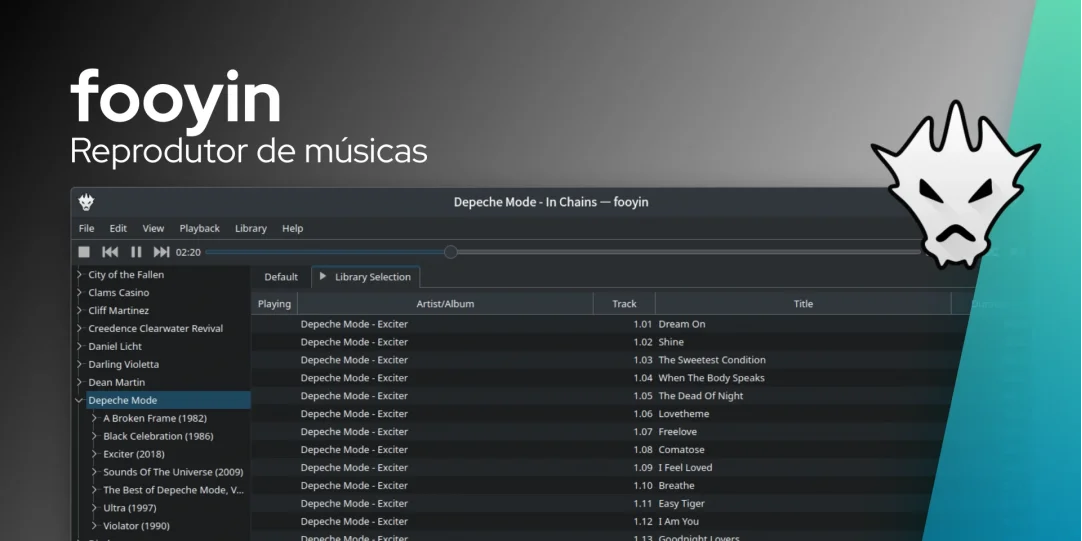Expand A Broken Frame (1982) album
This screenshot has height=541, width=1082.
95,418
